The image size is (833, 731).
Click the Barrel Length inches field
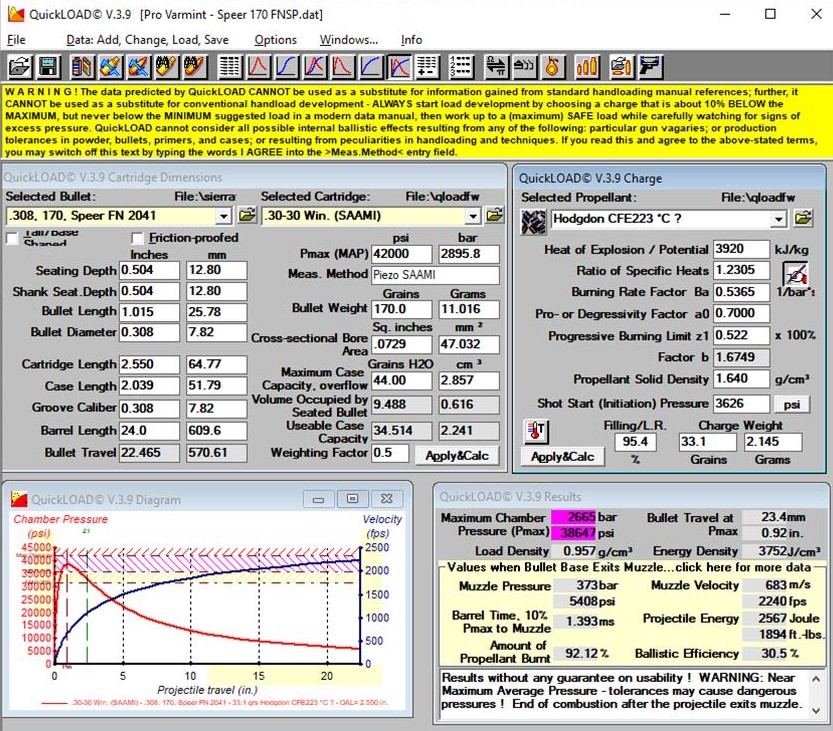point(149,430)
